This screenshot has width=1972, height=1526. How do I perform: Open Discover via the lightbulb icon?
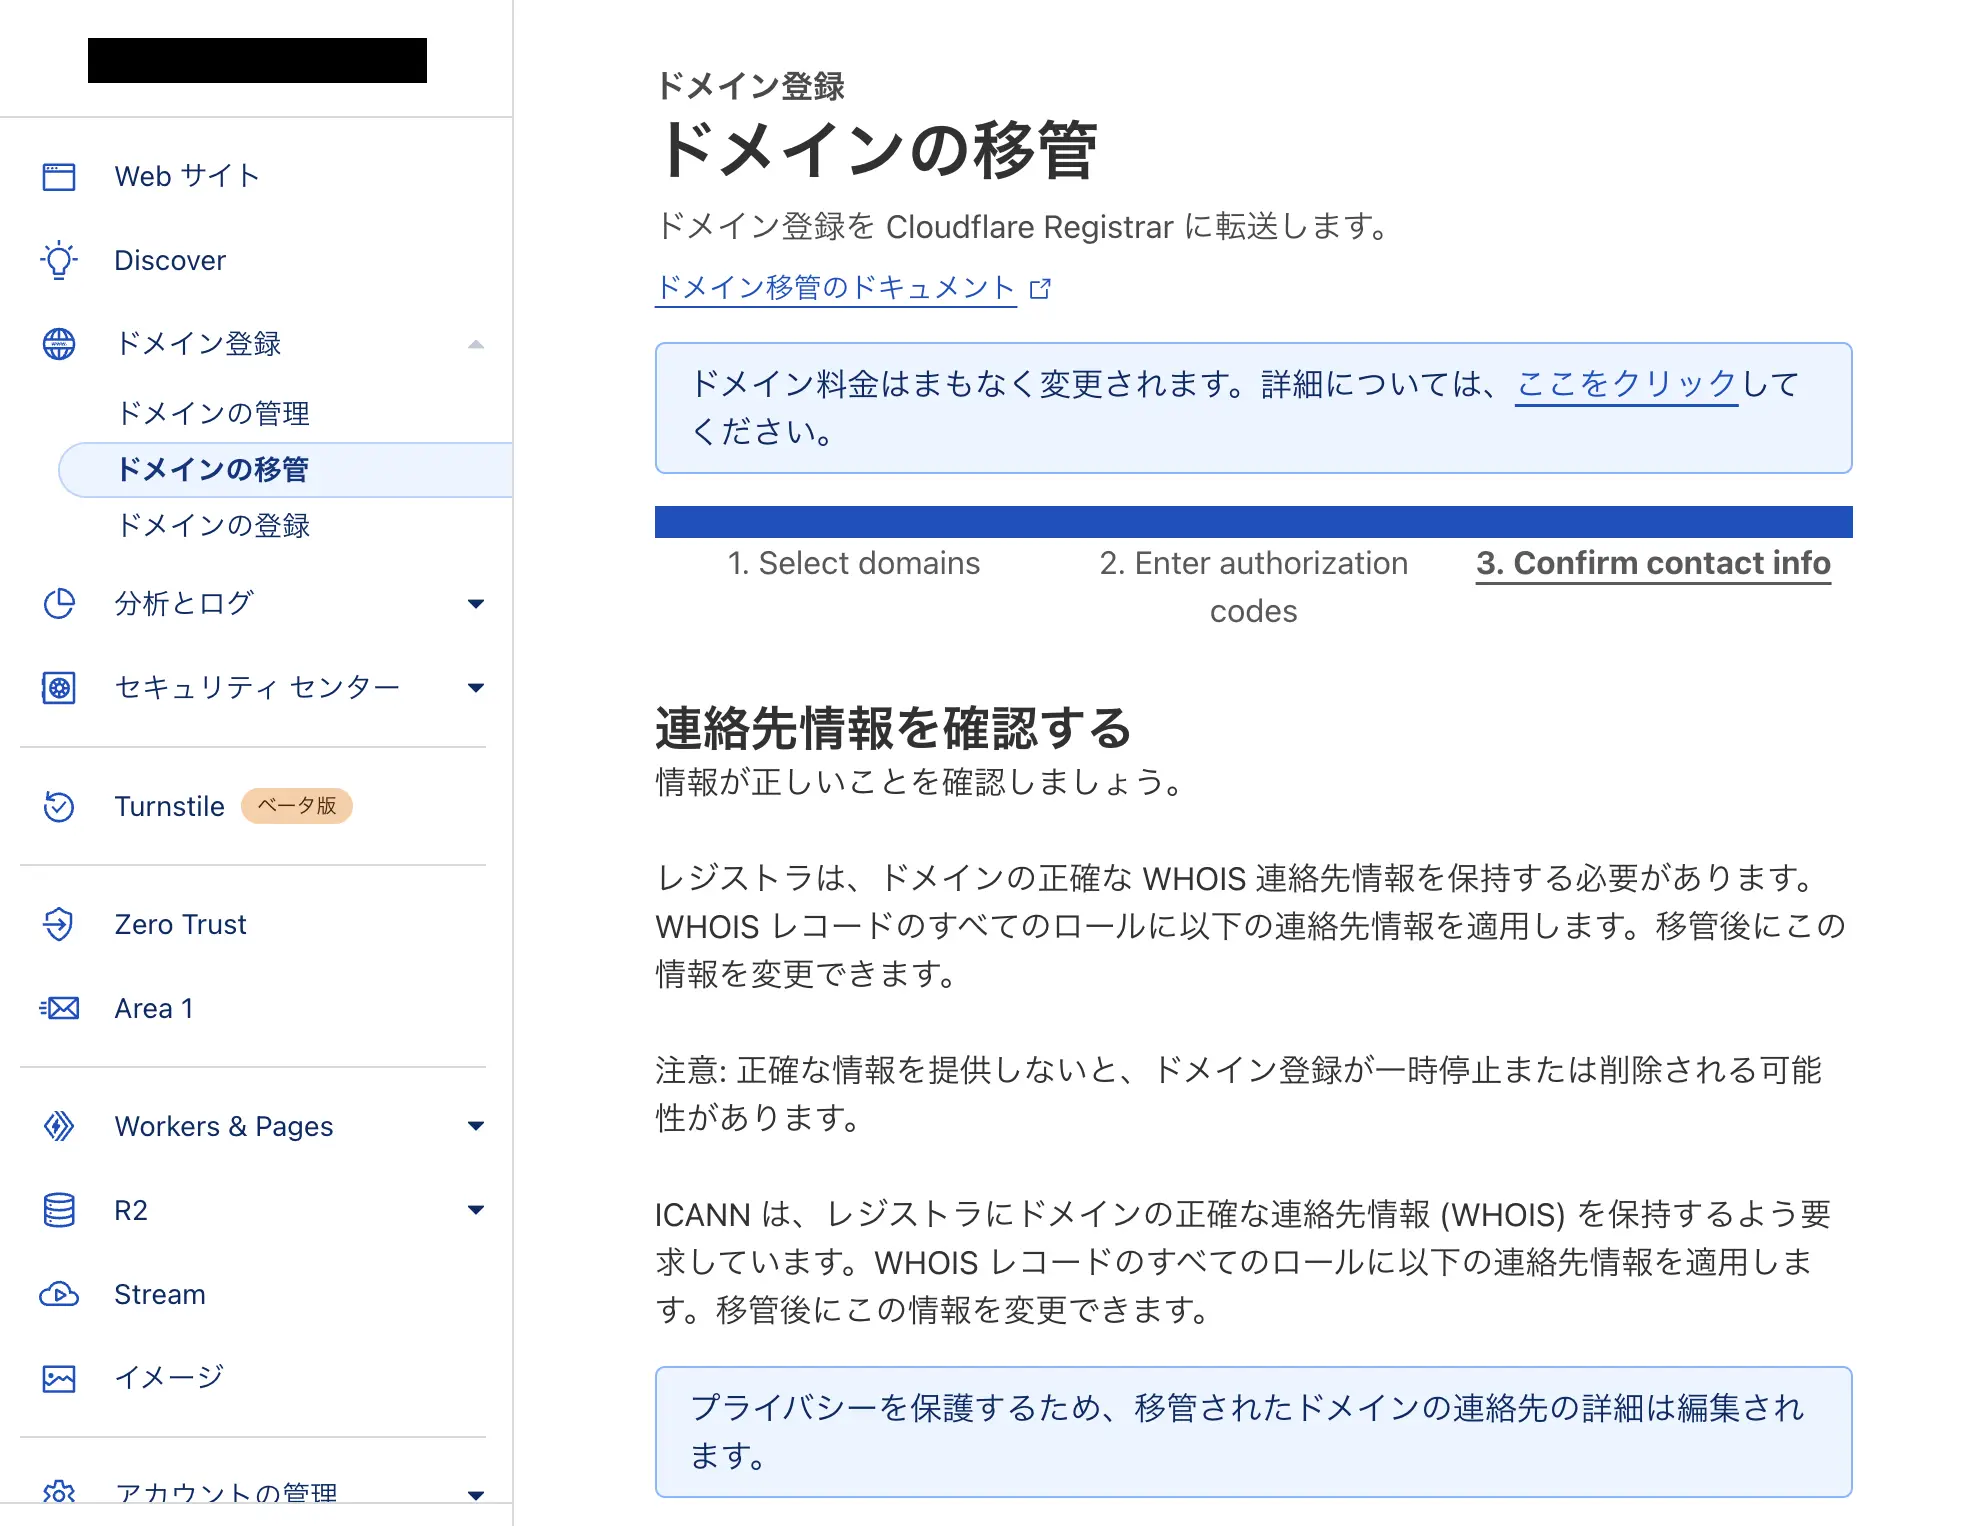click(x=59, y=260)
